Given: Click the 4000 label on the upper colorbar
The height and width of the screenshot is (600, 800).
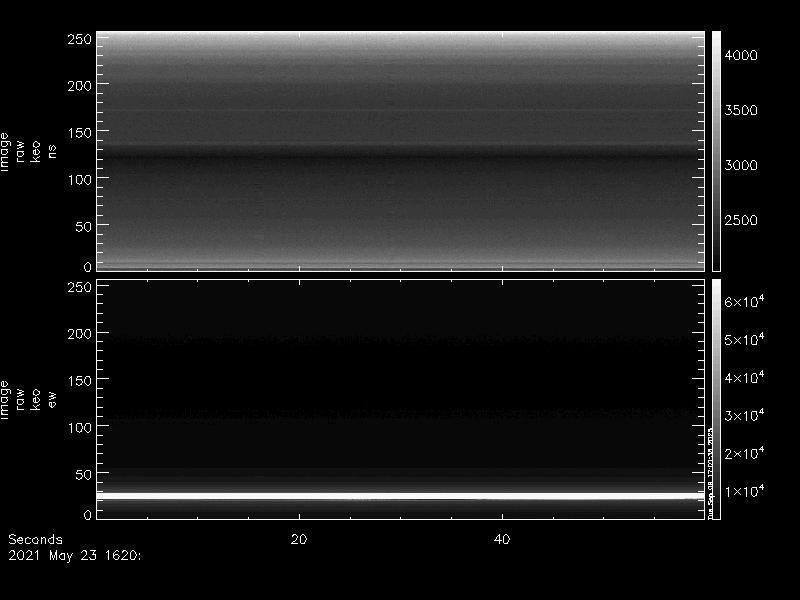Looking at the screenshot, I should pos(741,56).
